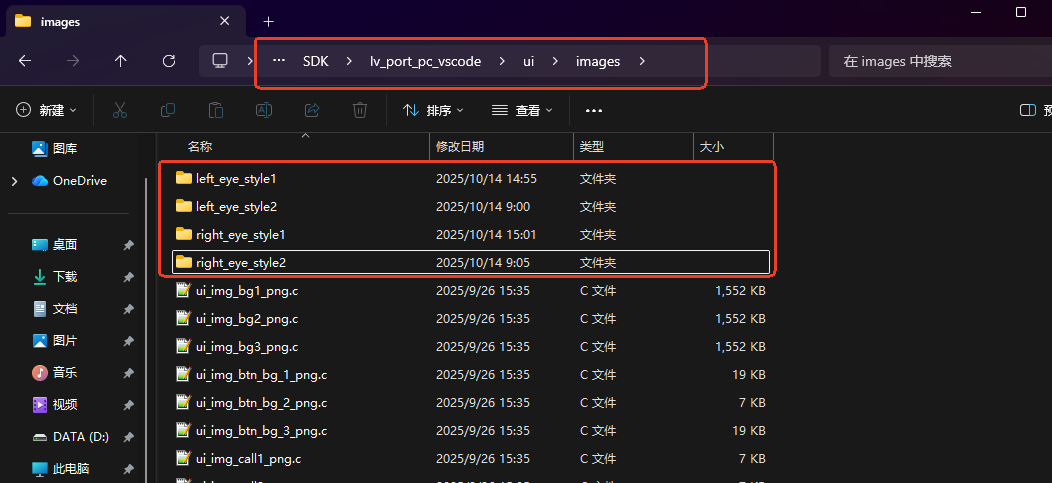
Task: Select left_eye_style1 folder
Action: [470, 178]
